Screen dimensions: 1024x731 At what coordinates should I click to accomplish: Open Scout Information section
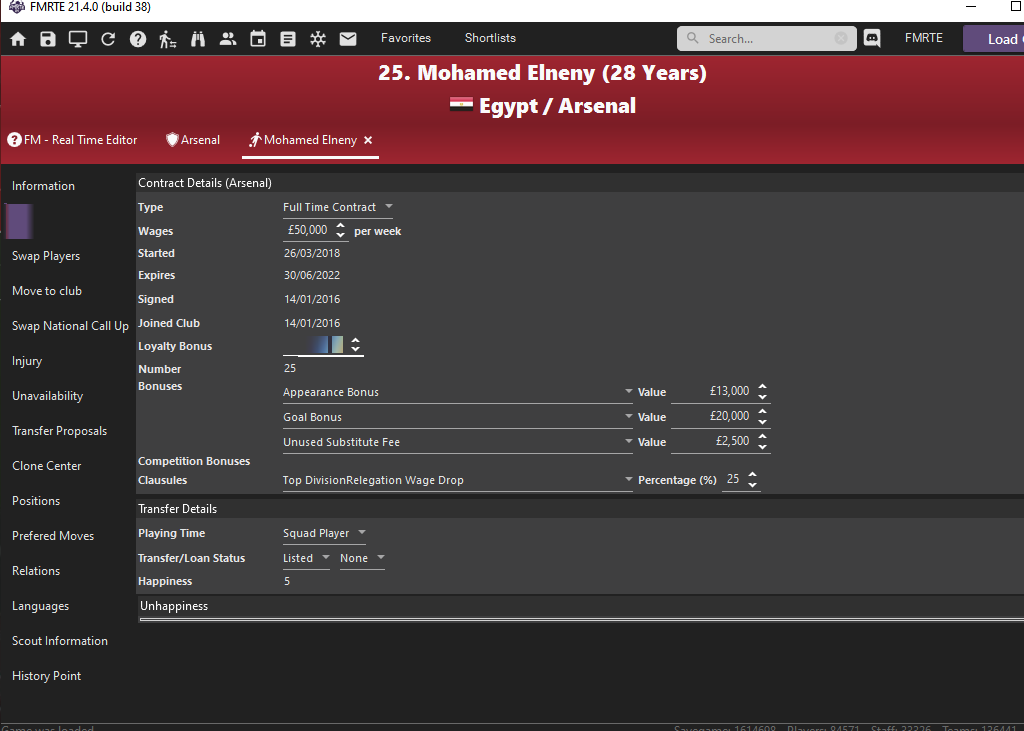(59, 641)
